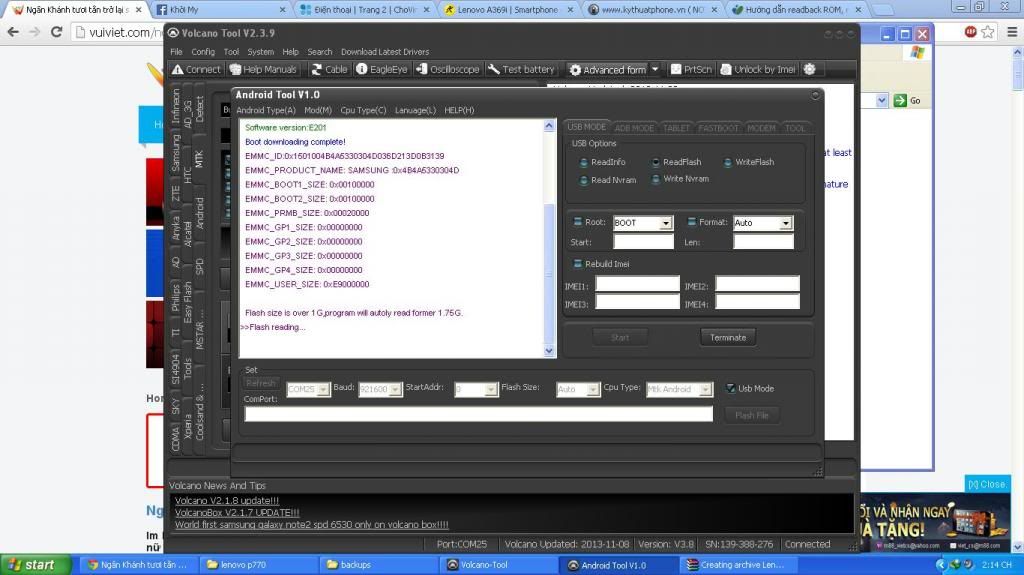Click the IMEI1 input field

(x=637, y=284)
